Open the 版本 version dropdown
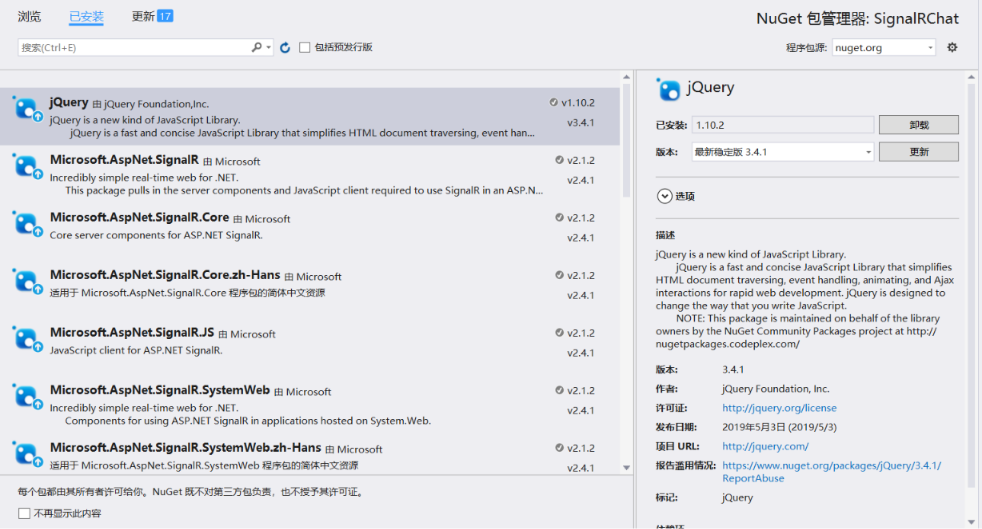982x529 pixels. pos(783,152)
